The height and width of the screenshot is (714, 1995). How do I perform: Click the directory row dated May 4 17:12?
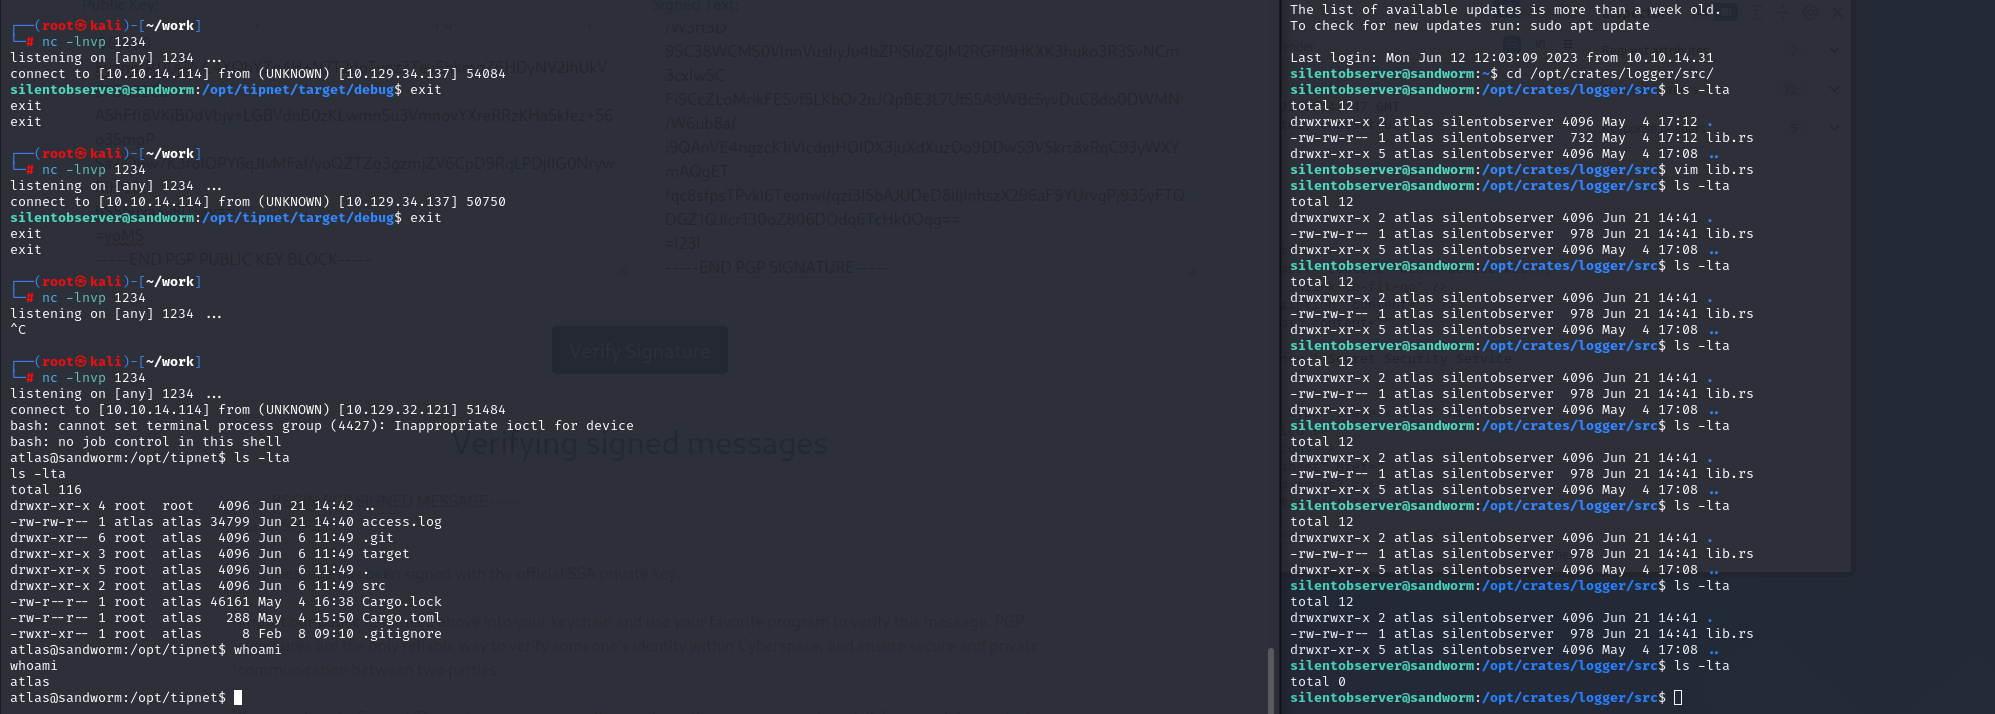[x=1502, y=122]
